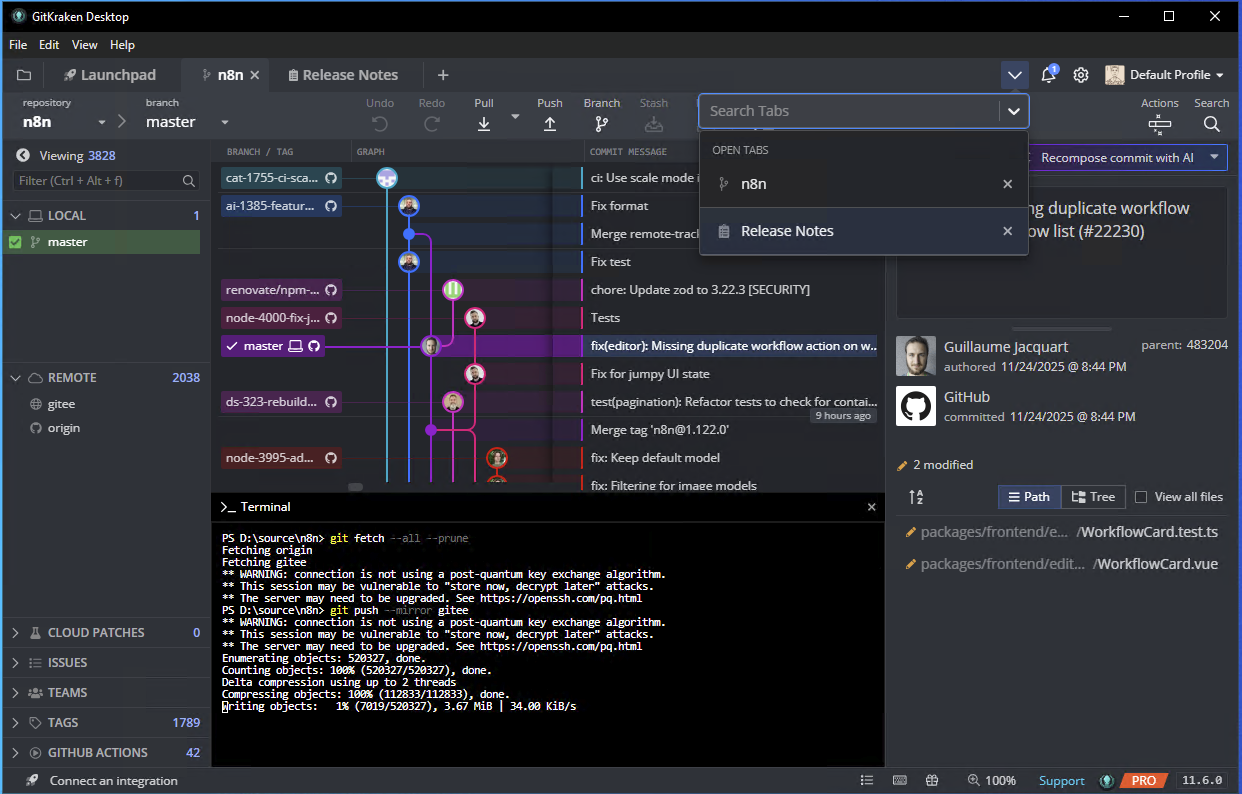This screenshot has width=1242, height=794.
Task: Open the File menu
Action: 18,45
